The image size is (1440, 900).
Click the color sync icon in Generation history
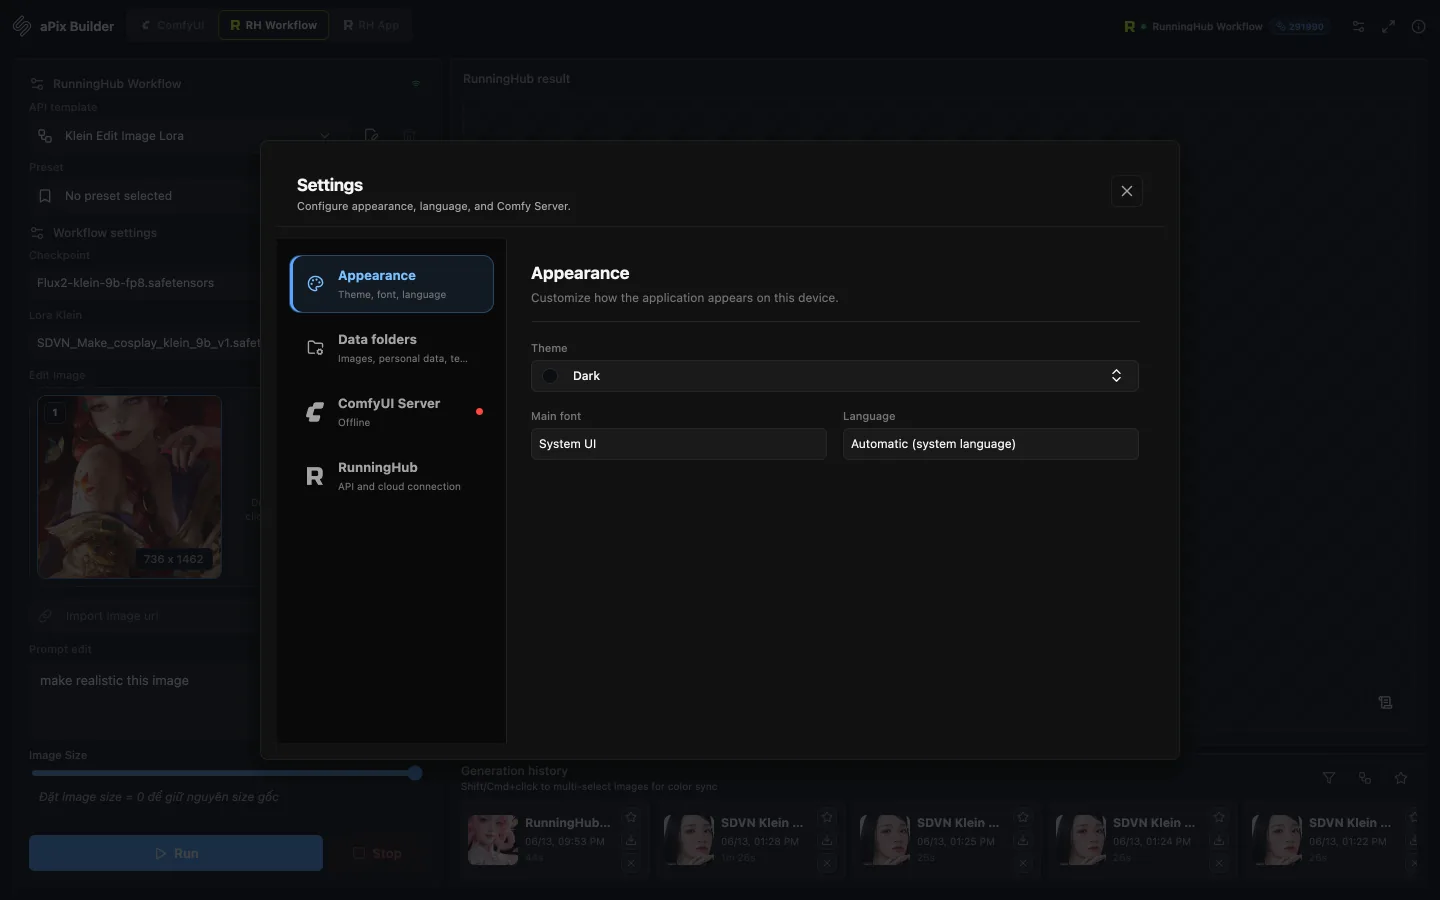(x=1365, y=778)
